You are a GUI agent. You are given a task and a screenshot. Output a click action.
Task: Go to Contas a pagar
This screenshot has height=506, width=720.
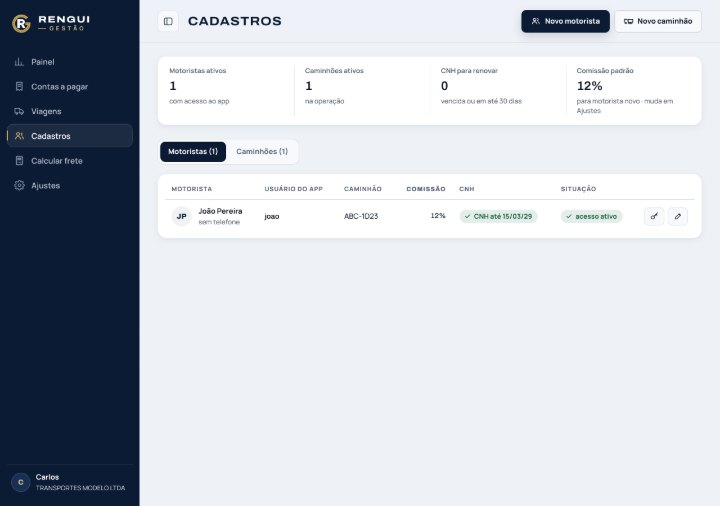click(x=70, y=87)
